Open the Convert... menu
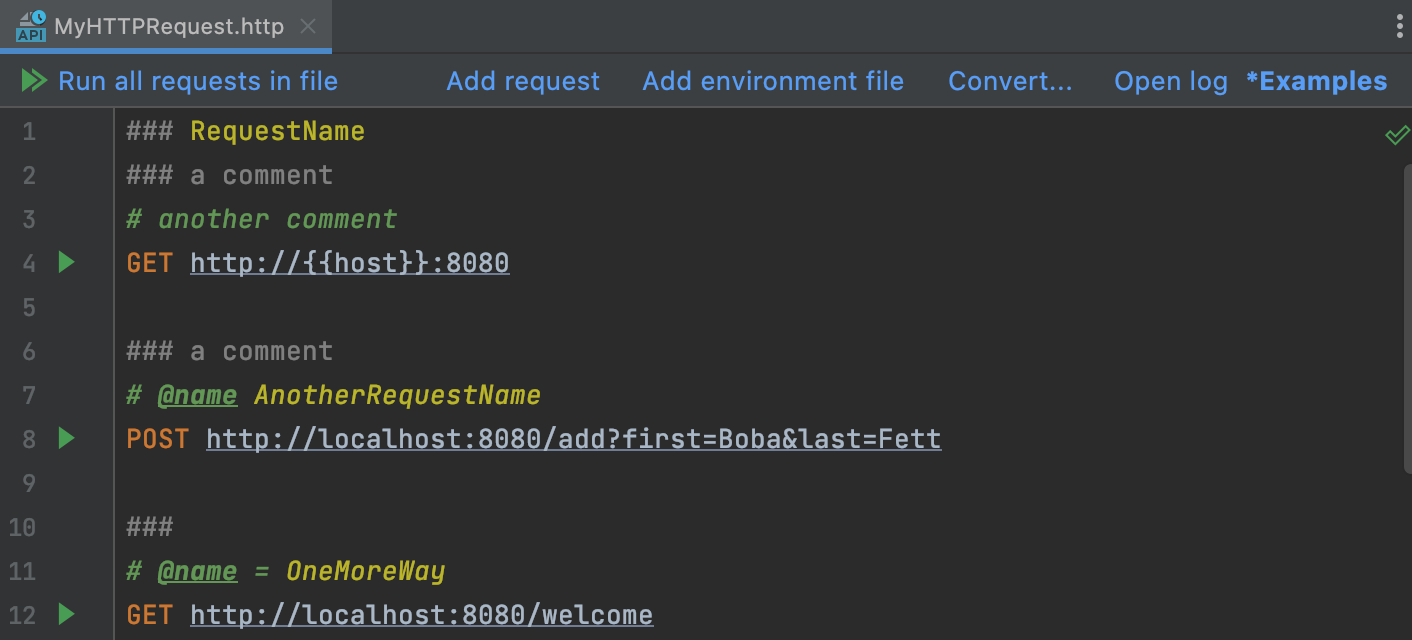The image size is (1412, 640). click(x=1010, y=81)
